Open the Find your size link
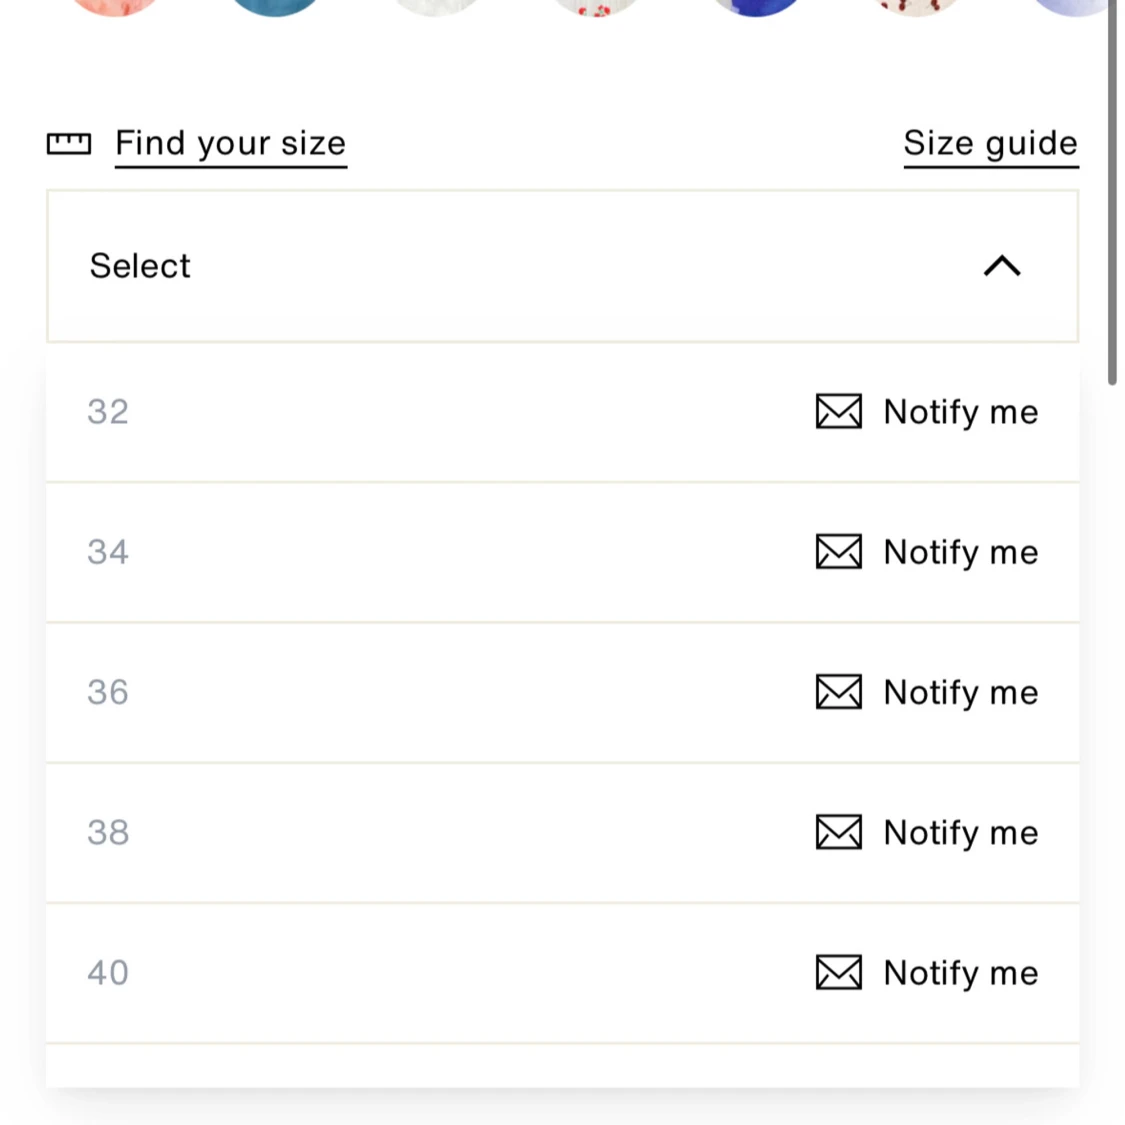This screenshot has height=1125, width=1125. pos(231,144)
